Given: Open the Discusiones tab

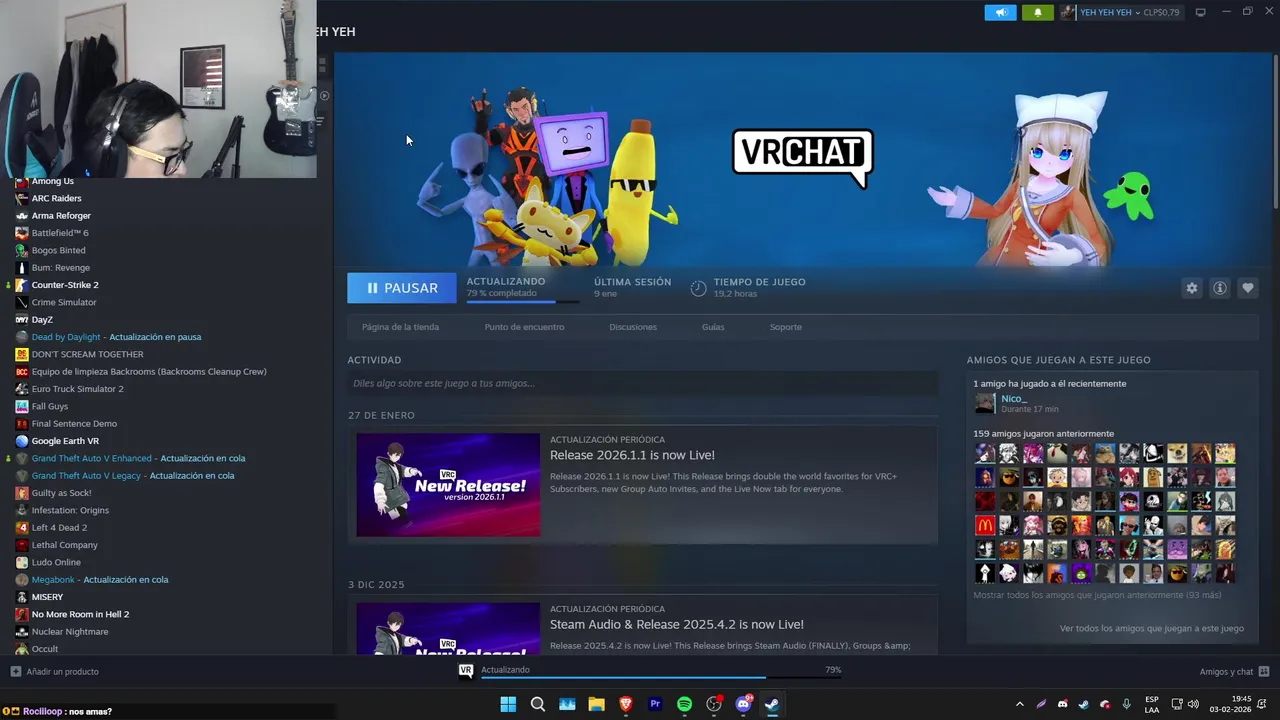Looking at the screenshot, I should pyautogui.click(x=633, y=327).
